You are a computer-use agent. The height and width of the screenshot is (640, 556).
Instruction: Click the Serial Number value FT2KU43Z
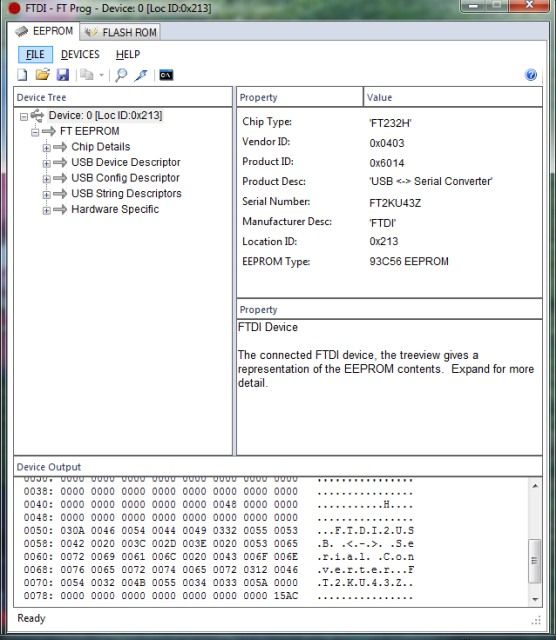click(x=395, y=203)
